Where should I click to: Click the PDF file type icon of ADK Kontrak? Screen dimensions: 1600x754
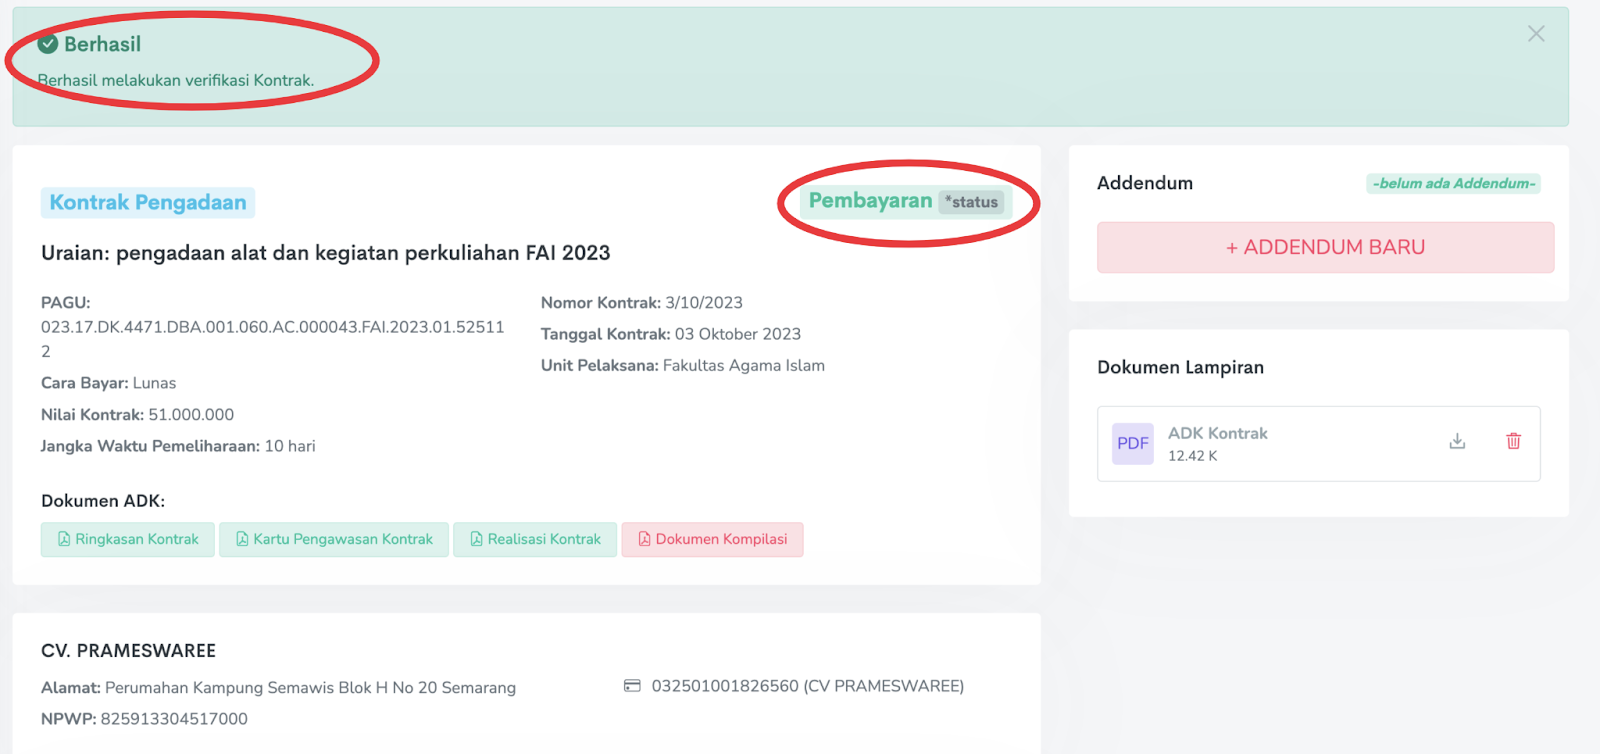tap(1133, 443)
